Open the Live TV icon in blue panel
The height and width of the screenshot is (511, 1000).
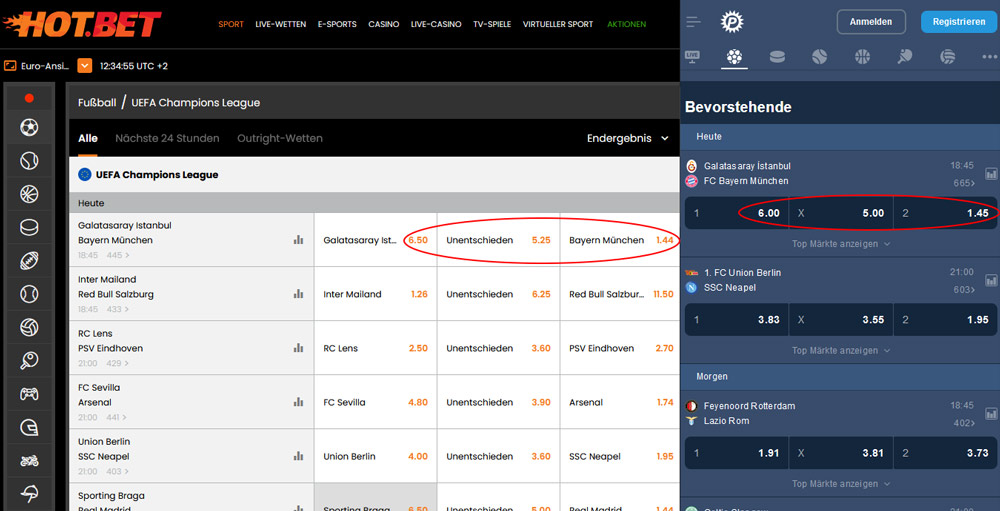pyautogui.click(x=692, y=56)
